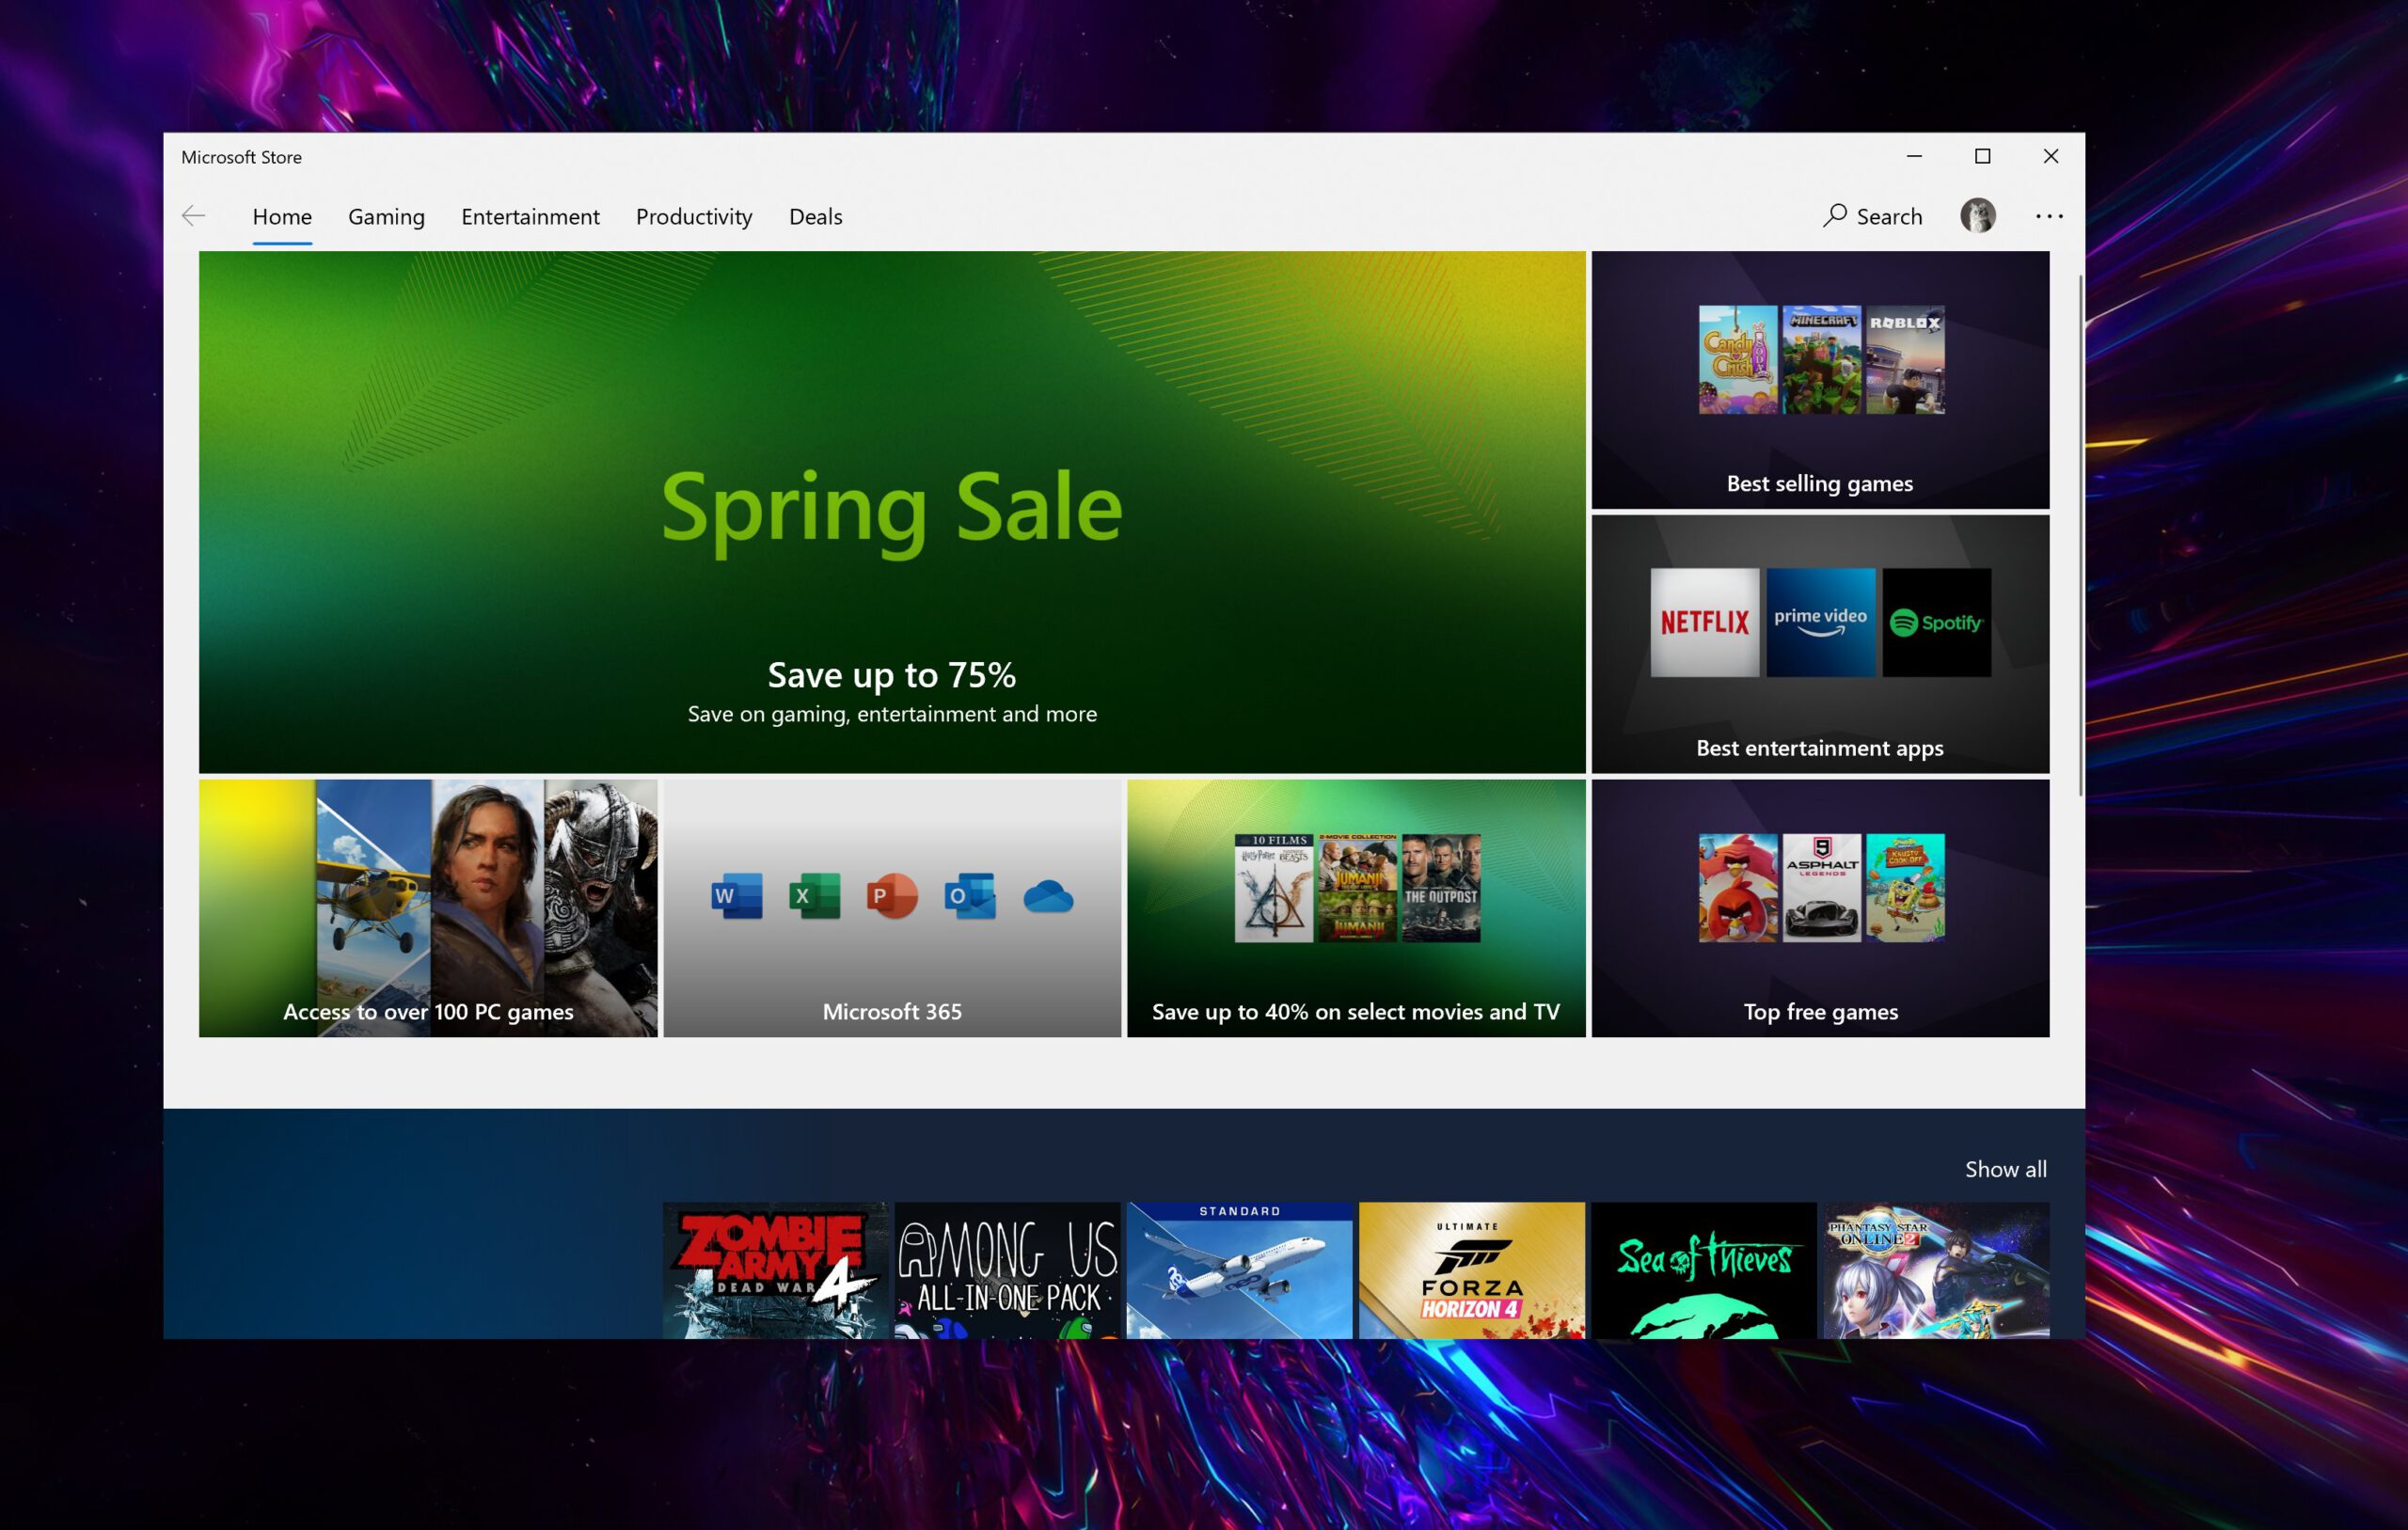Open Phantasy Star Online 2 thumbnail
Image resolution: width=2408 pixels, height=1530 pixels.
[x=1935, y=1270]
